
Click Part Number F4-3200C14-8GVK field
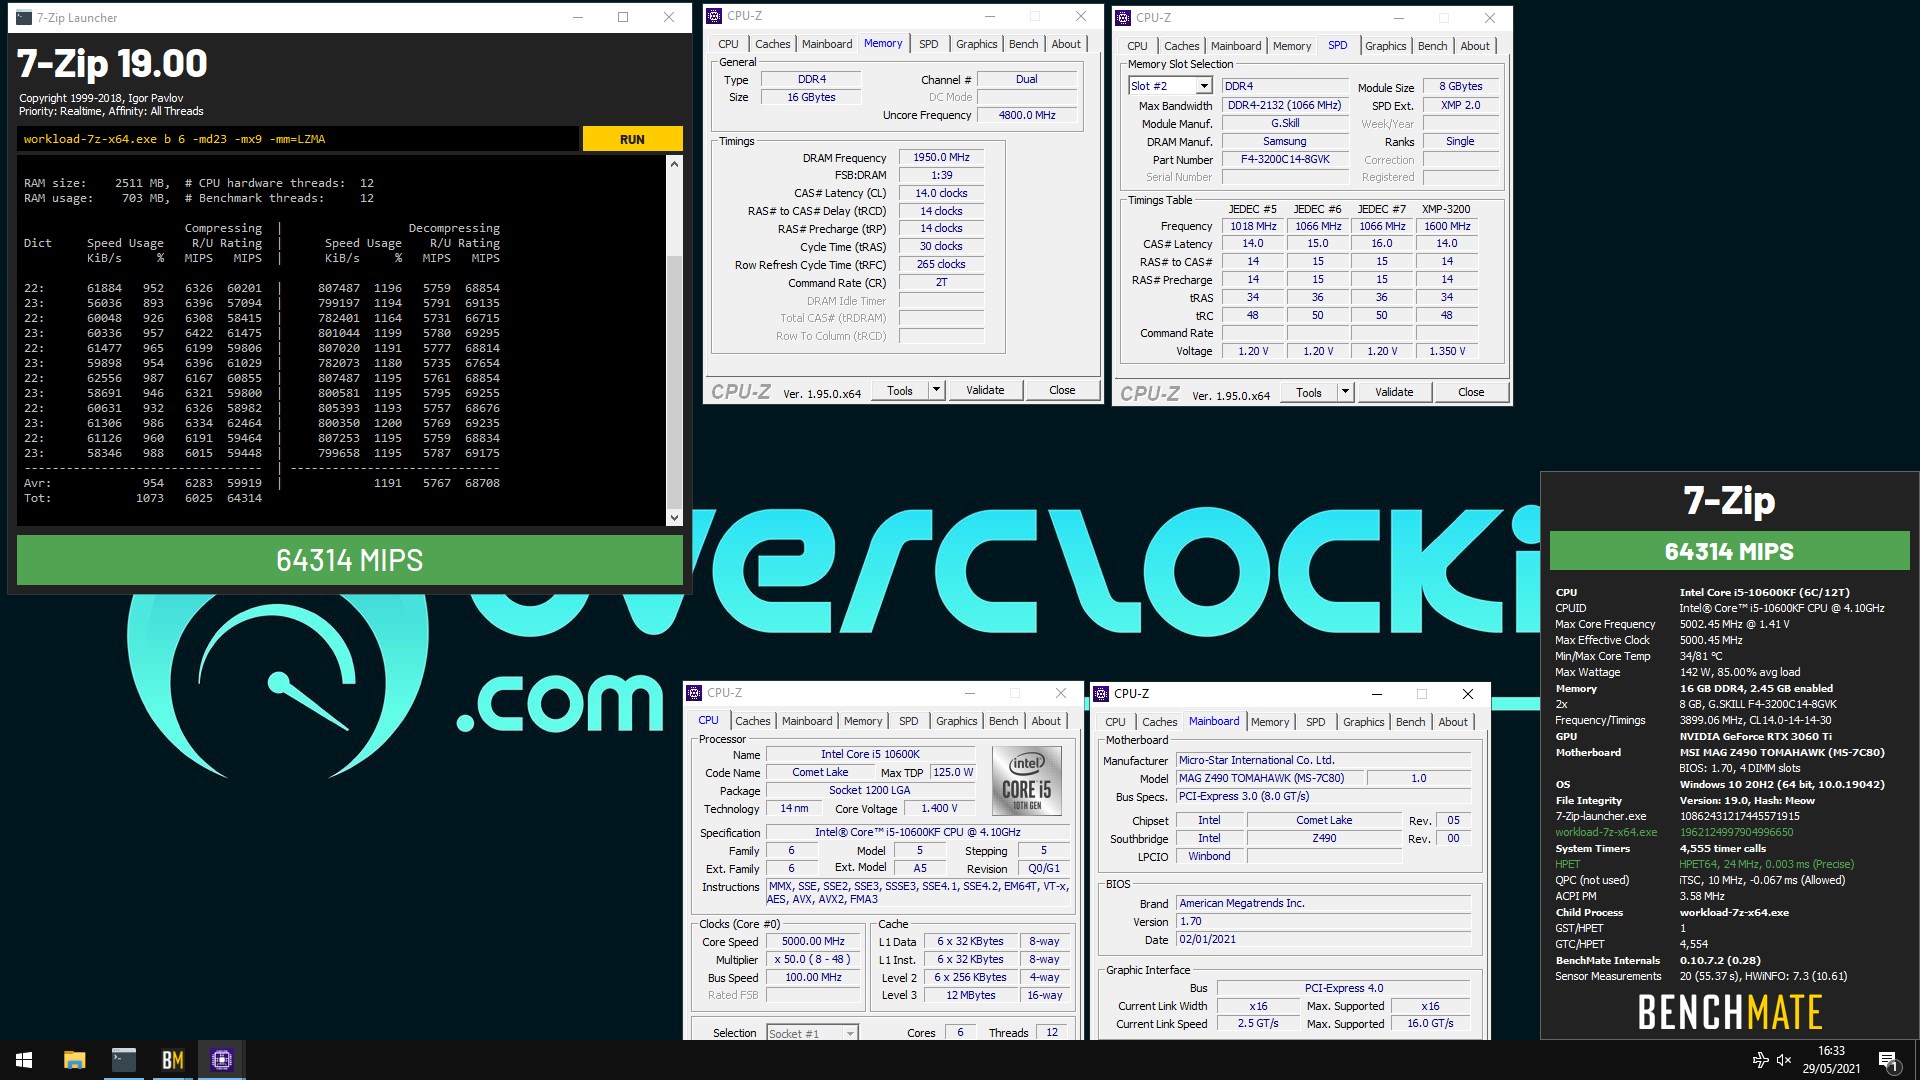click(x=1285, y=160)
